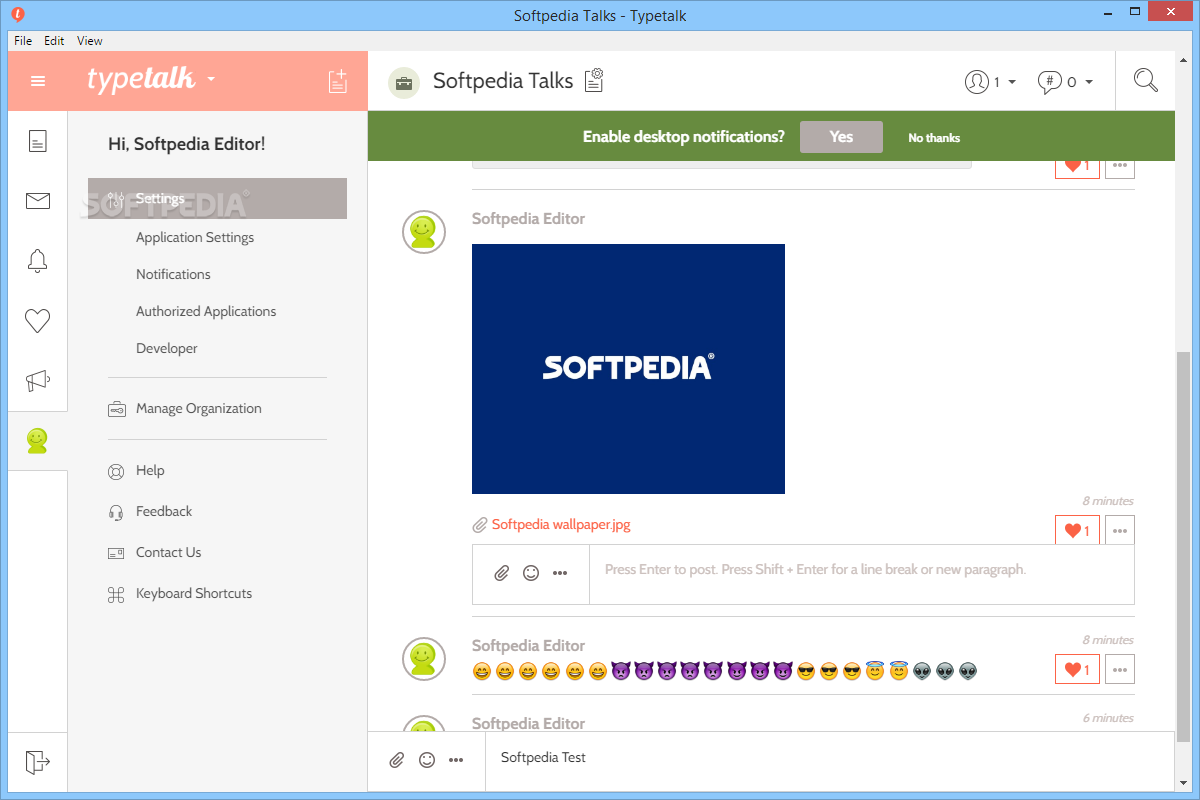Click the Hi, Softpedia Editor! greeting
Screen dimensions: 1200x800
click(187, 144)
